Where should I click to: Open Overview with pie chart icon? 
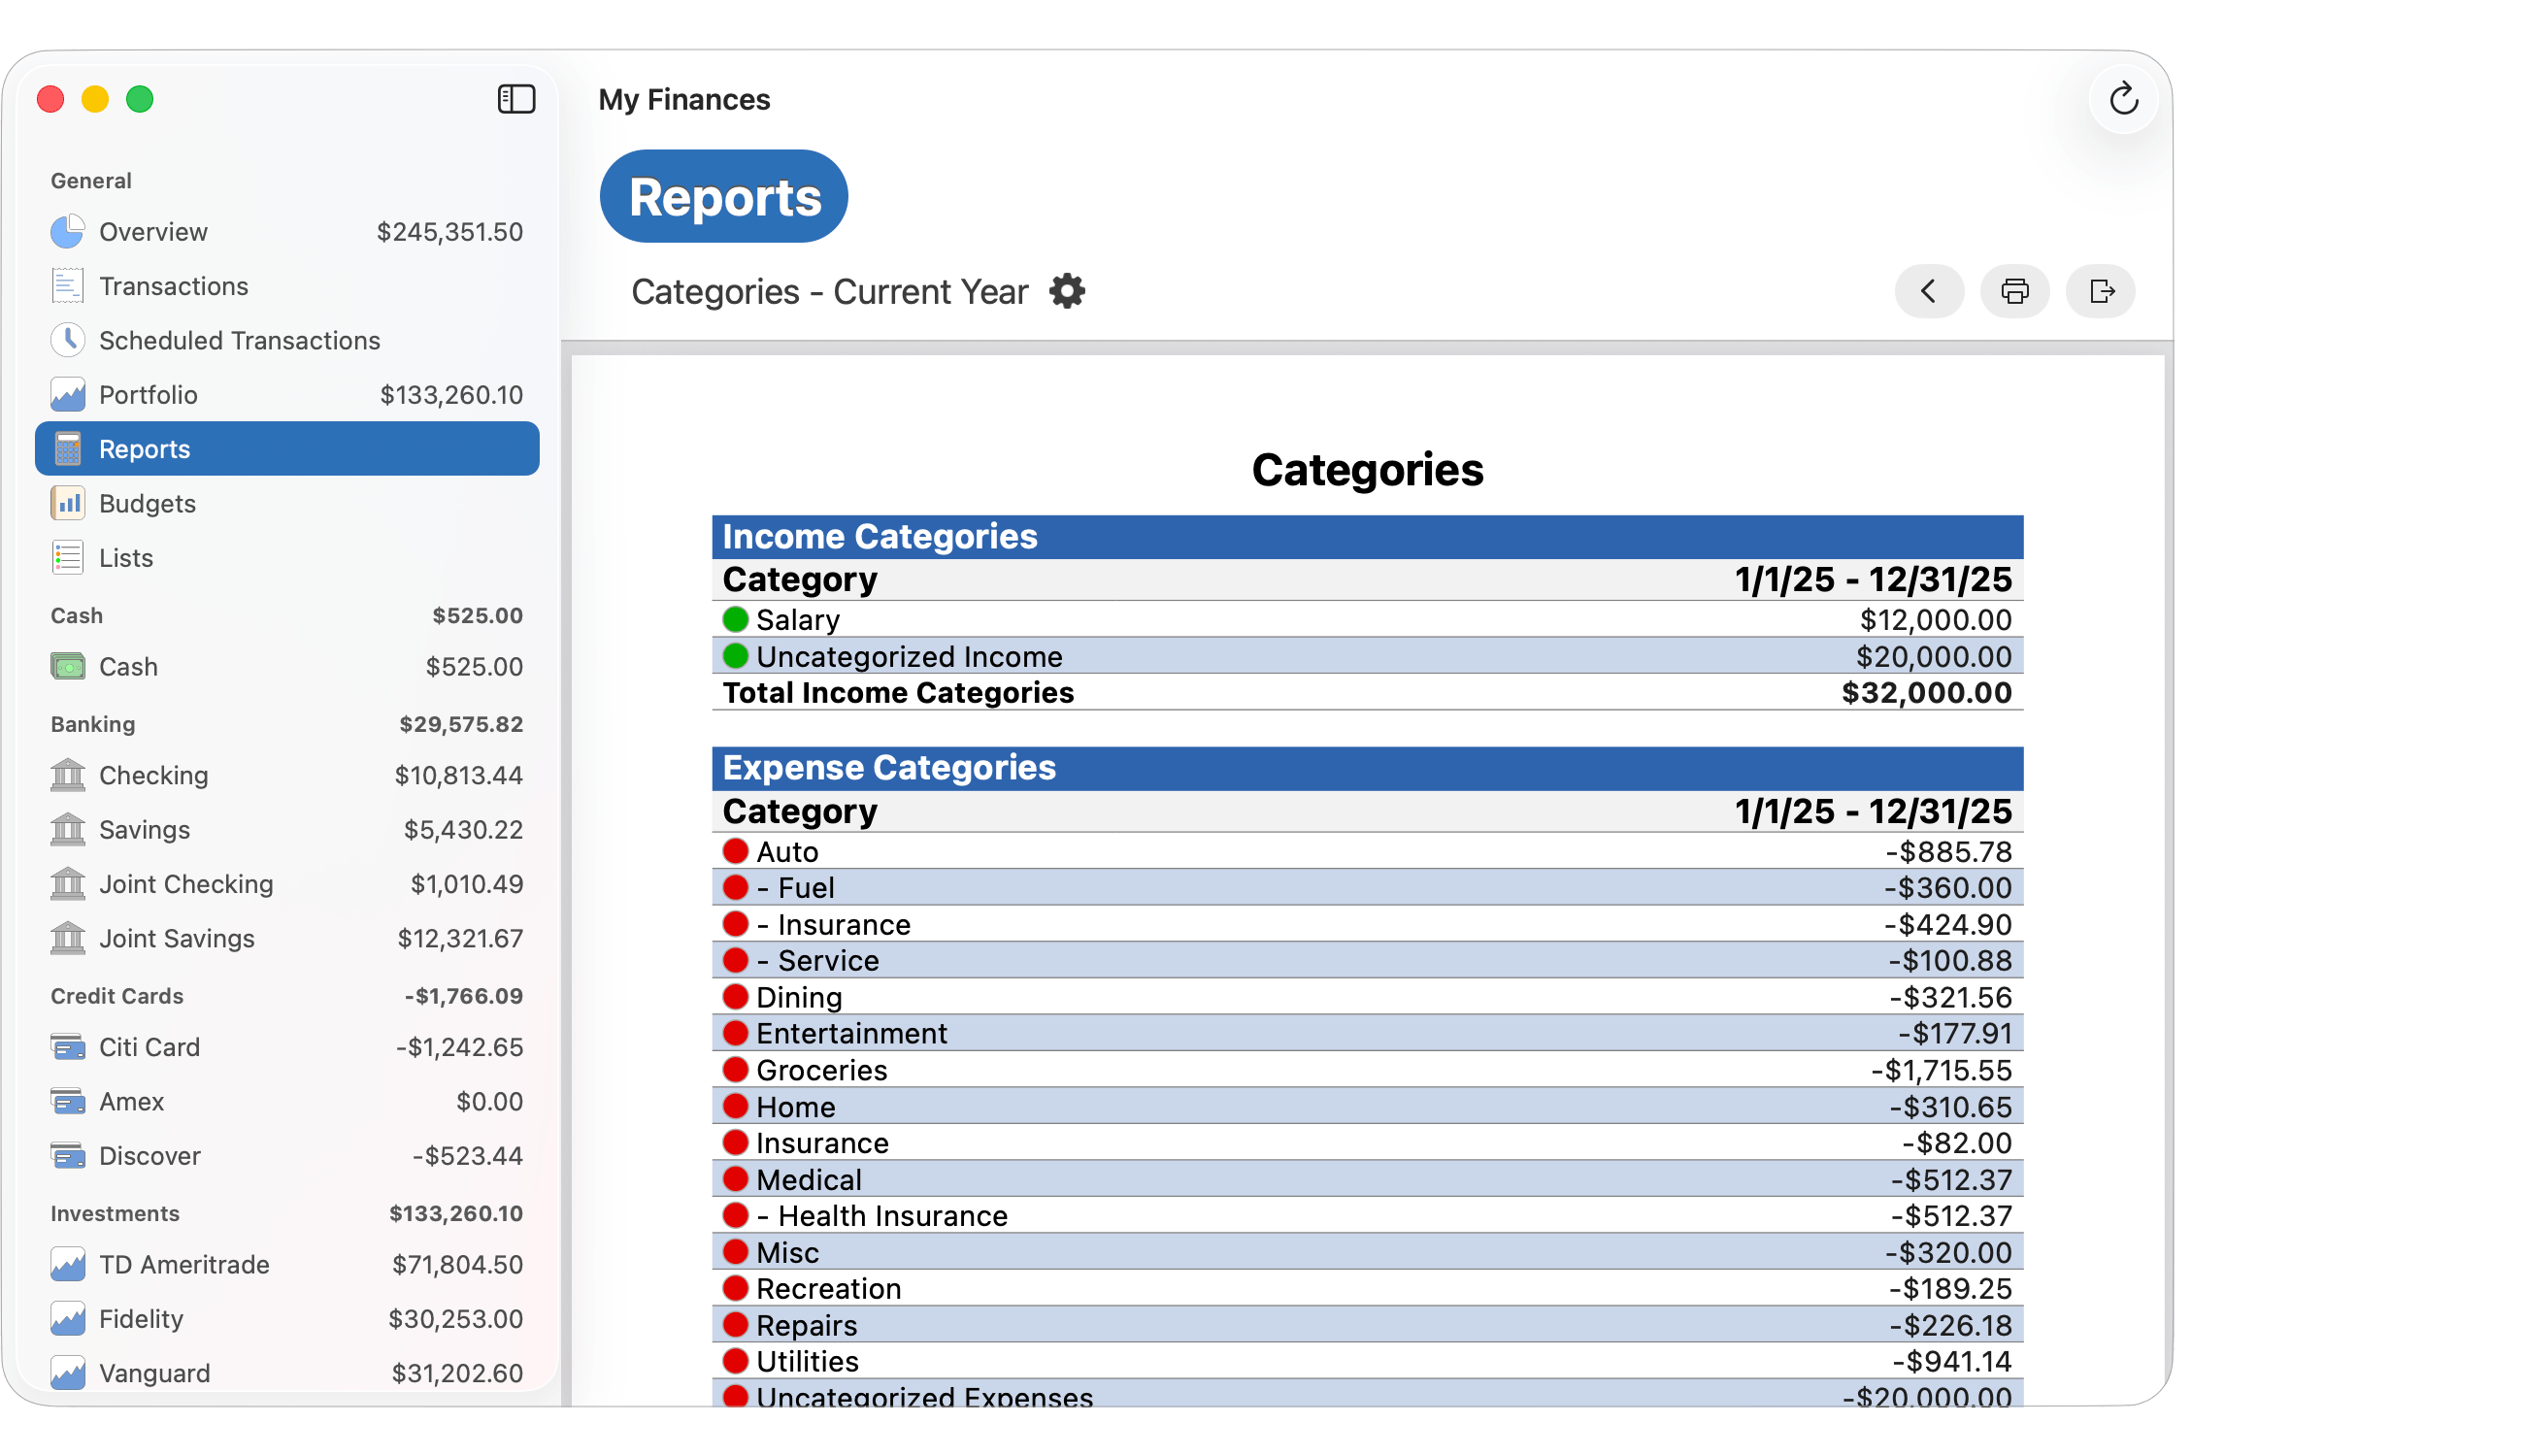coord(153,232)
